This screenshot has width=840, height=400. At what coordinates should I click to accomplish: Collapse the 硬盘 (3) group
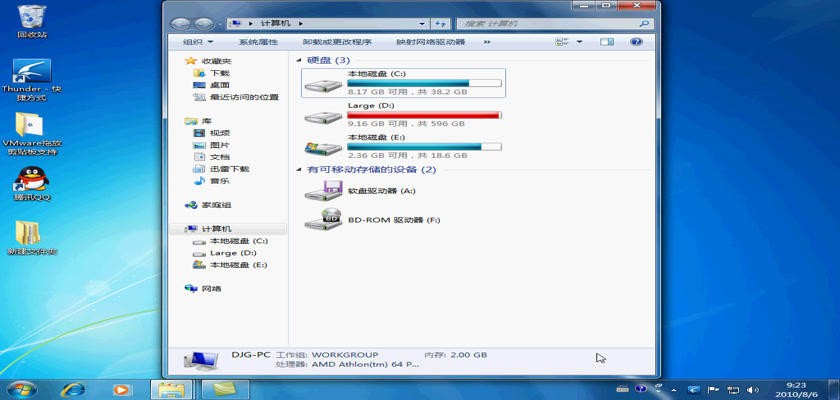[300, 61]
